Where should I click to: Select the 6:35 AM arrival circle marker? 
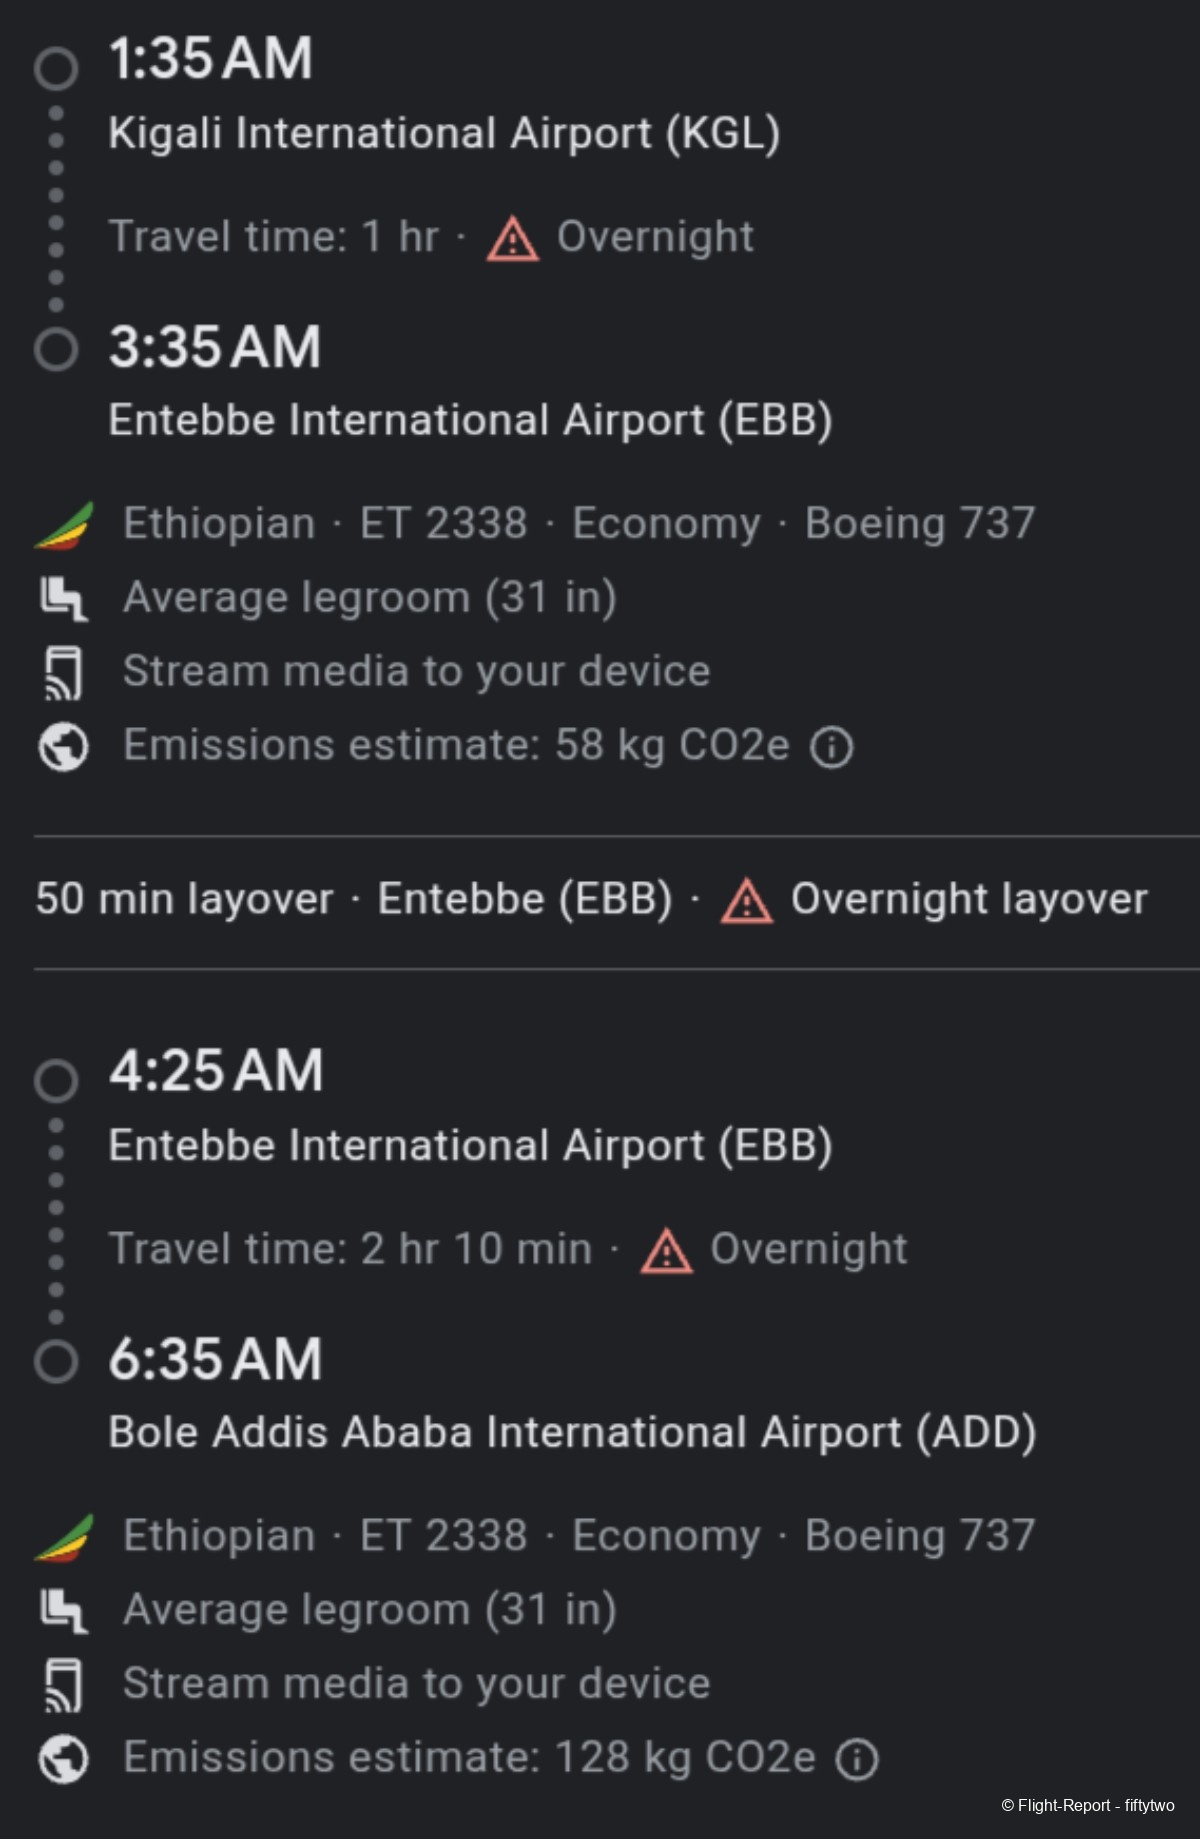point(56,1361)
